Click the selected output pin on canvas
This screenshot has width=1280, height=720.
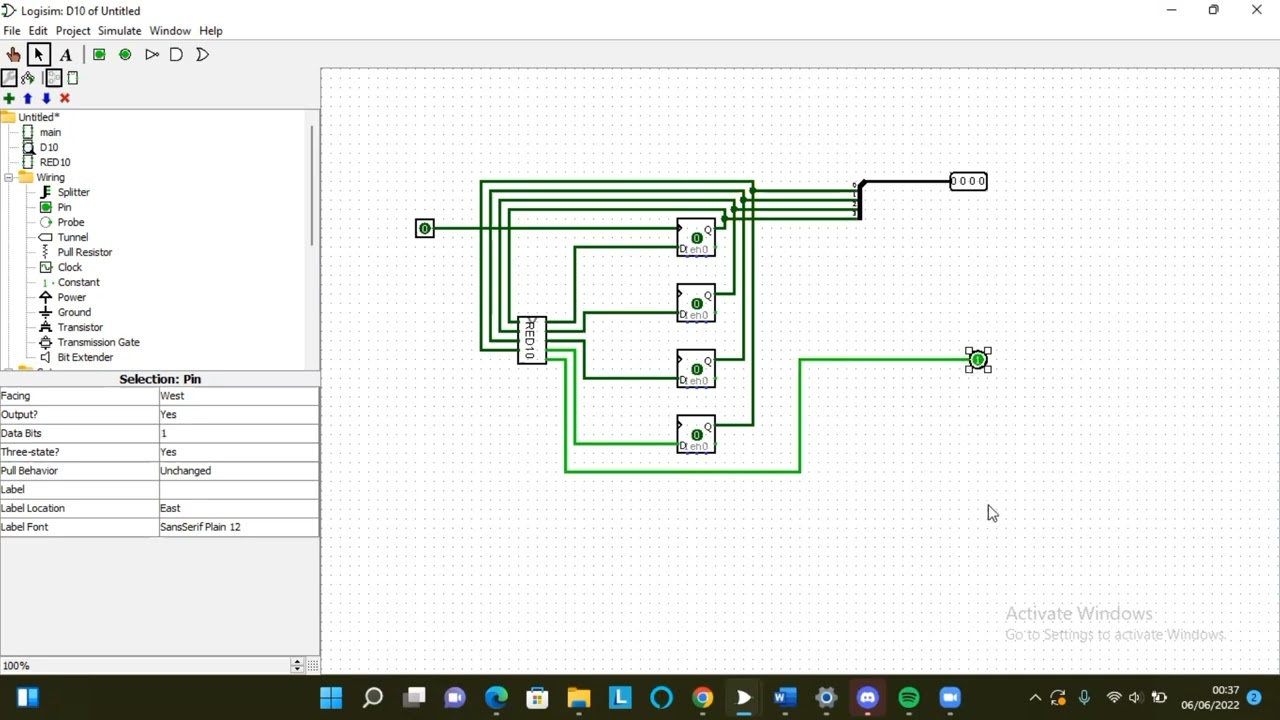(x=978, y=360)
